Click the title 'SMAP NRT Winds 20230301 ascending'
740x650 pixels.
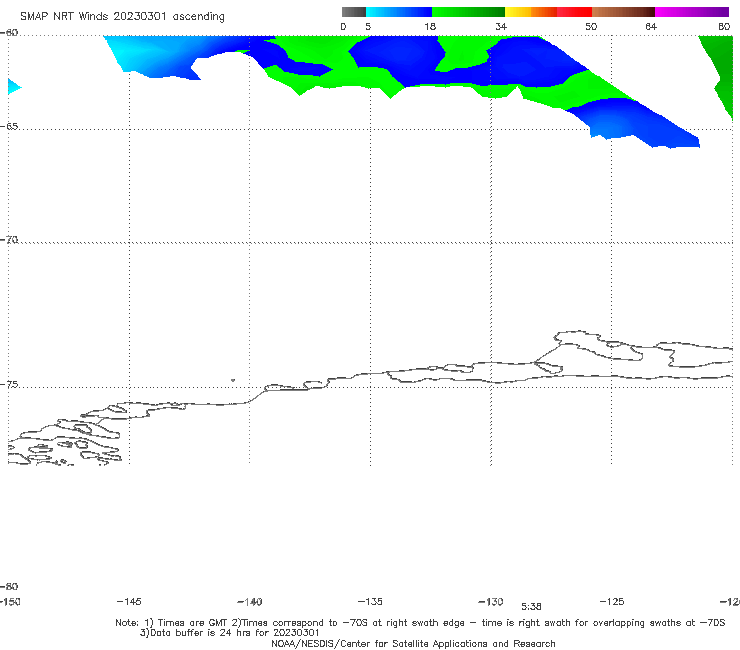[x=122, y=17]
